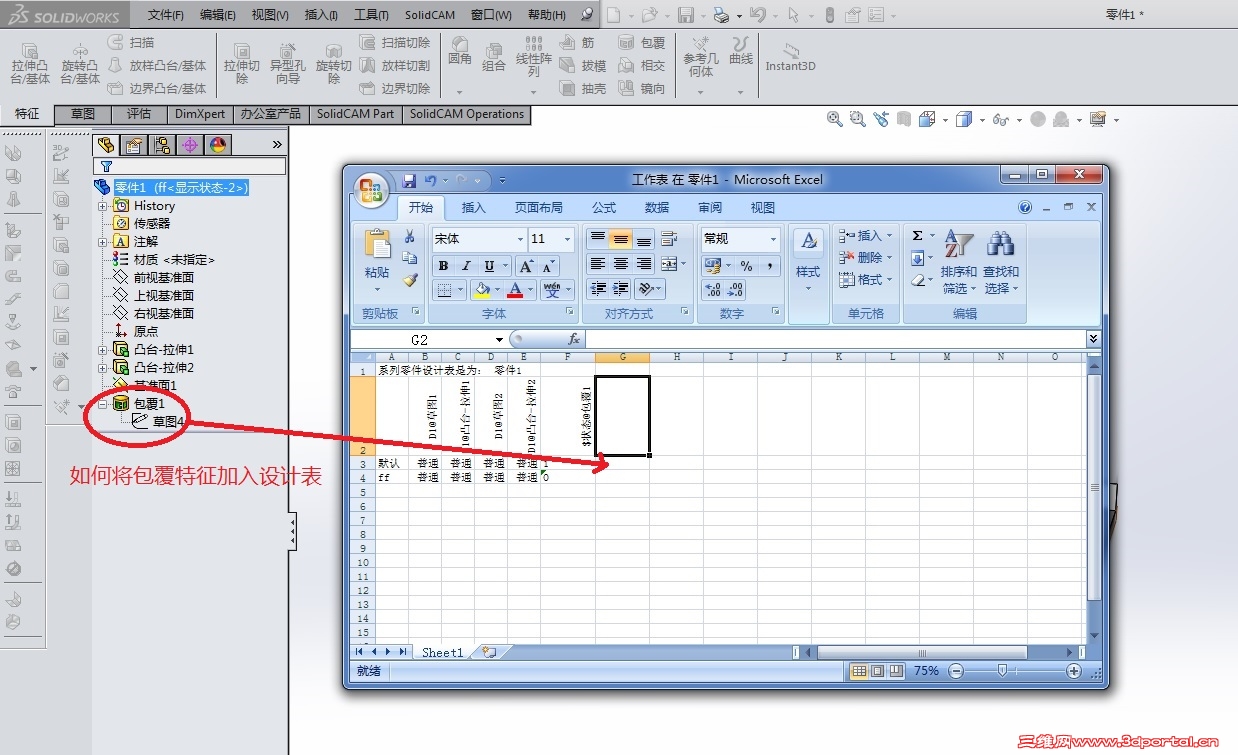Screen dimensions: 1238x755
Task: Click the Increase Font Size icon in Excel
Action: point(526,266)
